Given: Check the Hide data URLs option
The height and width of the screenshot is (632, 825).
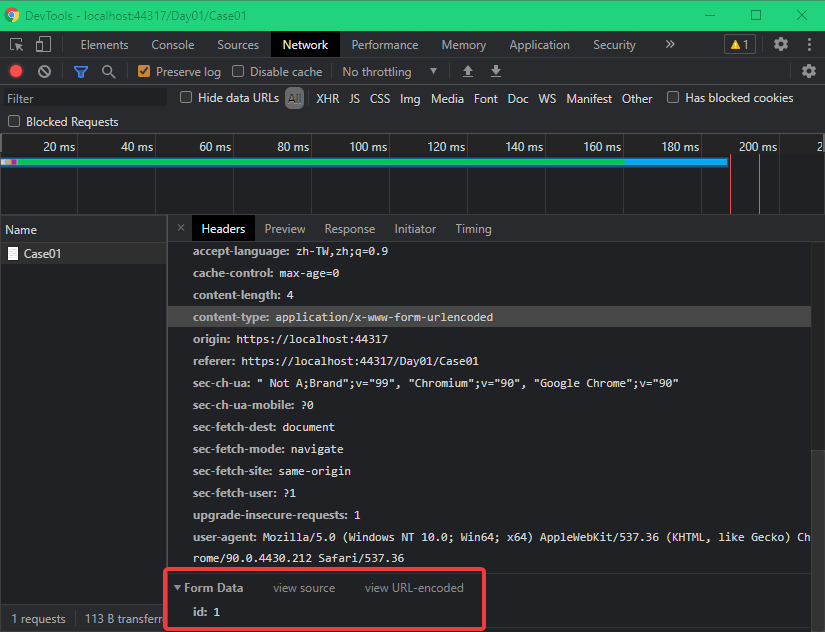Looking at the screenshot, I should (186, 98).
